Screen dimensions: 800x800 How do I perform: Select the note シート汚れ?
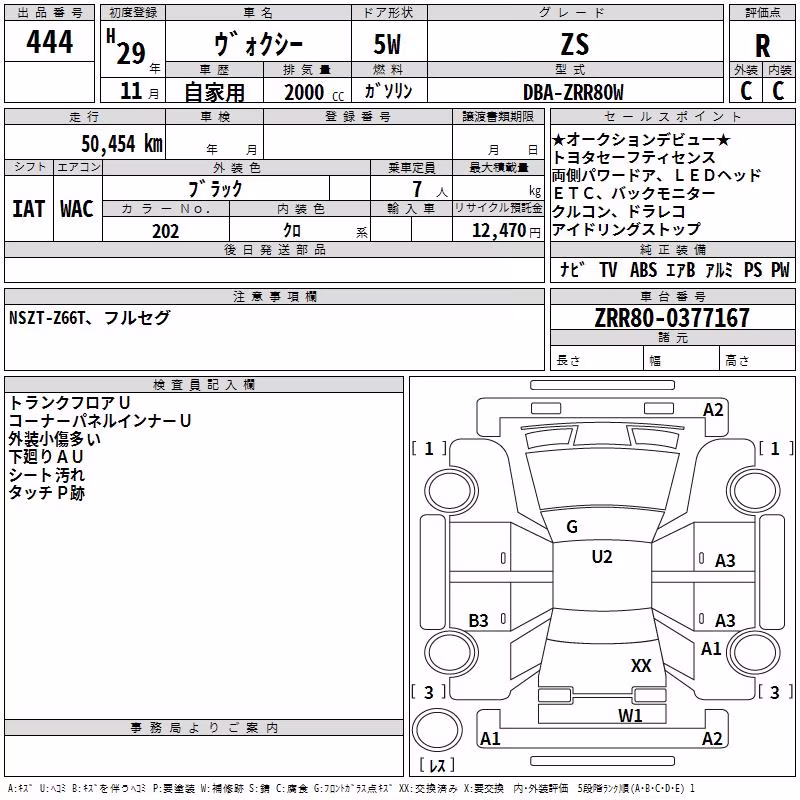click(47, 474)
